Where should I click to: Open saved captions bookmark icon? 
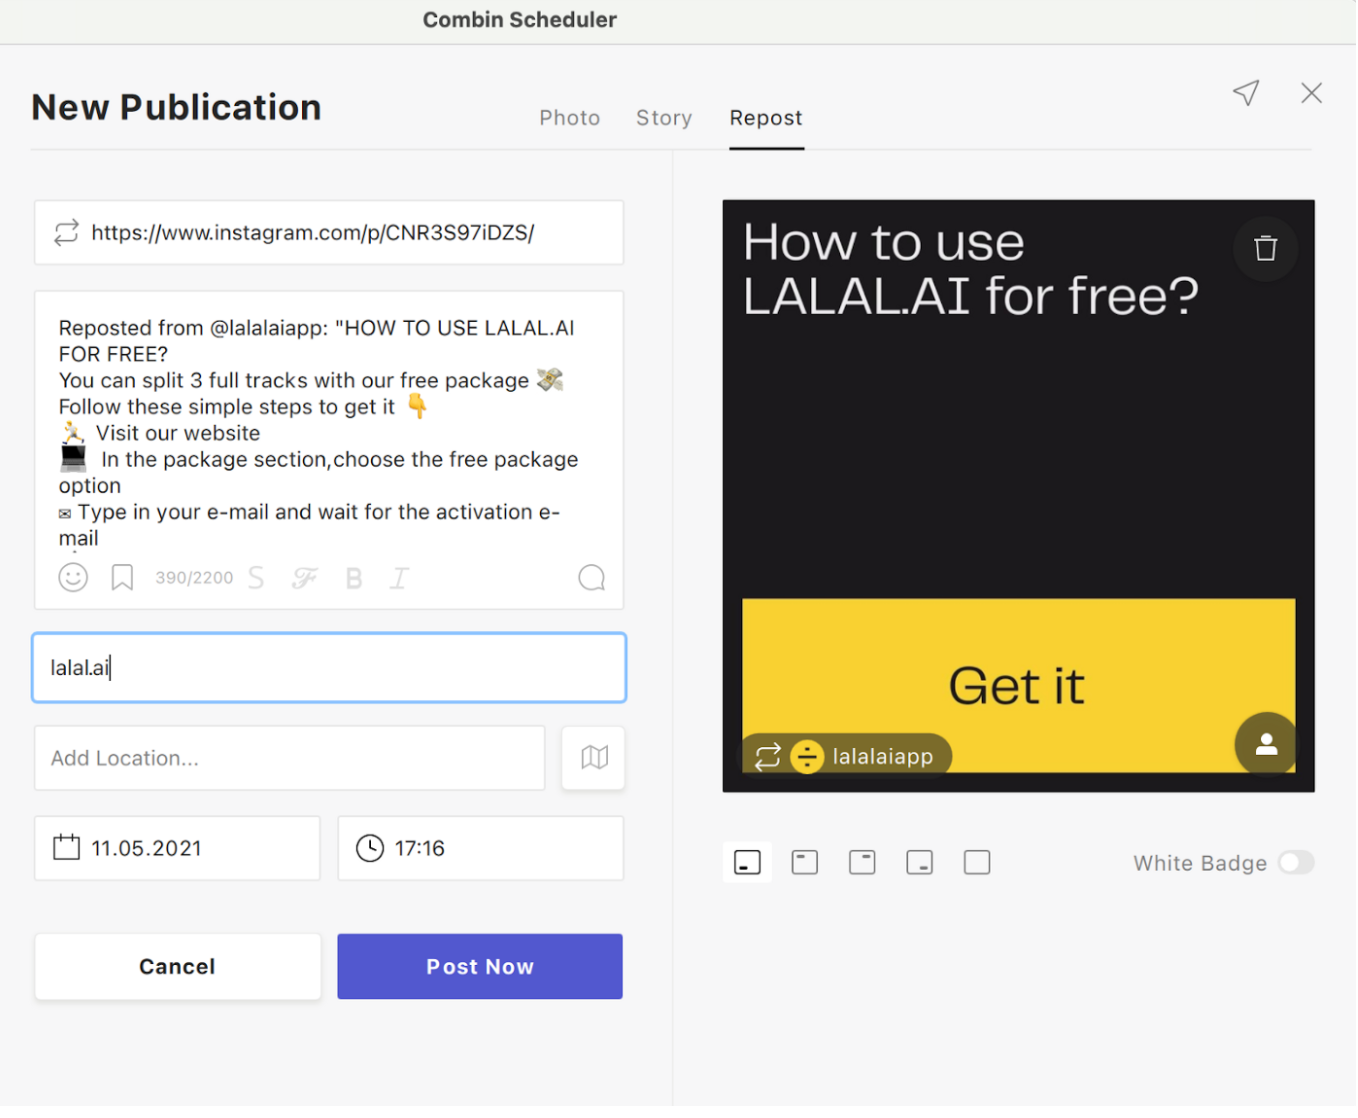[x=122, y=578]
